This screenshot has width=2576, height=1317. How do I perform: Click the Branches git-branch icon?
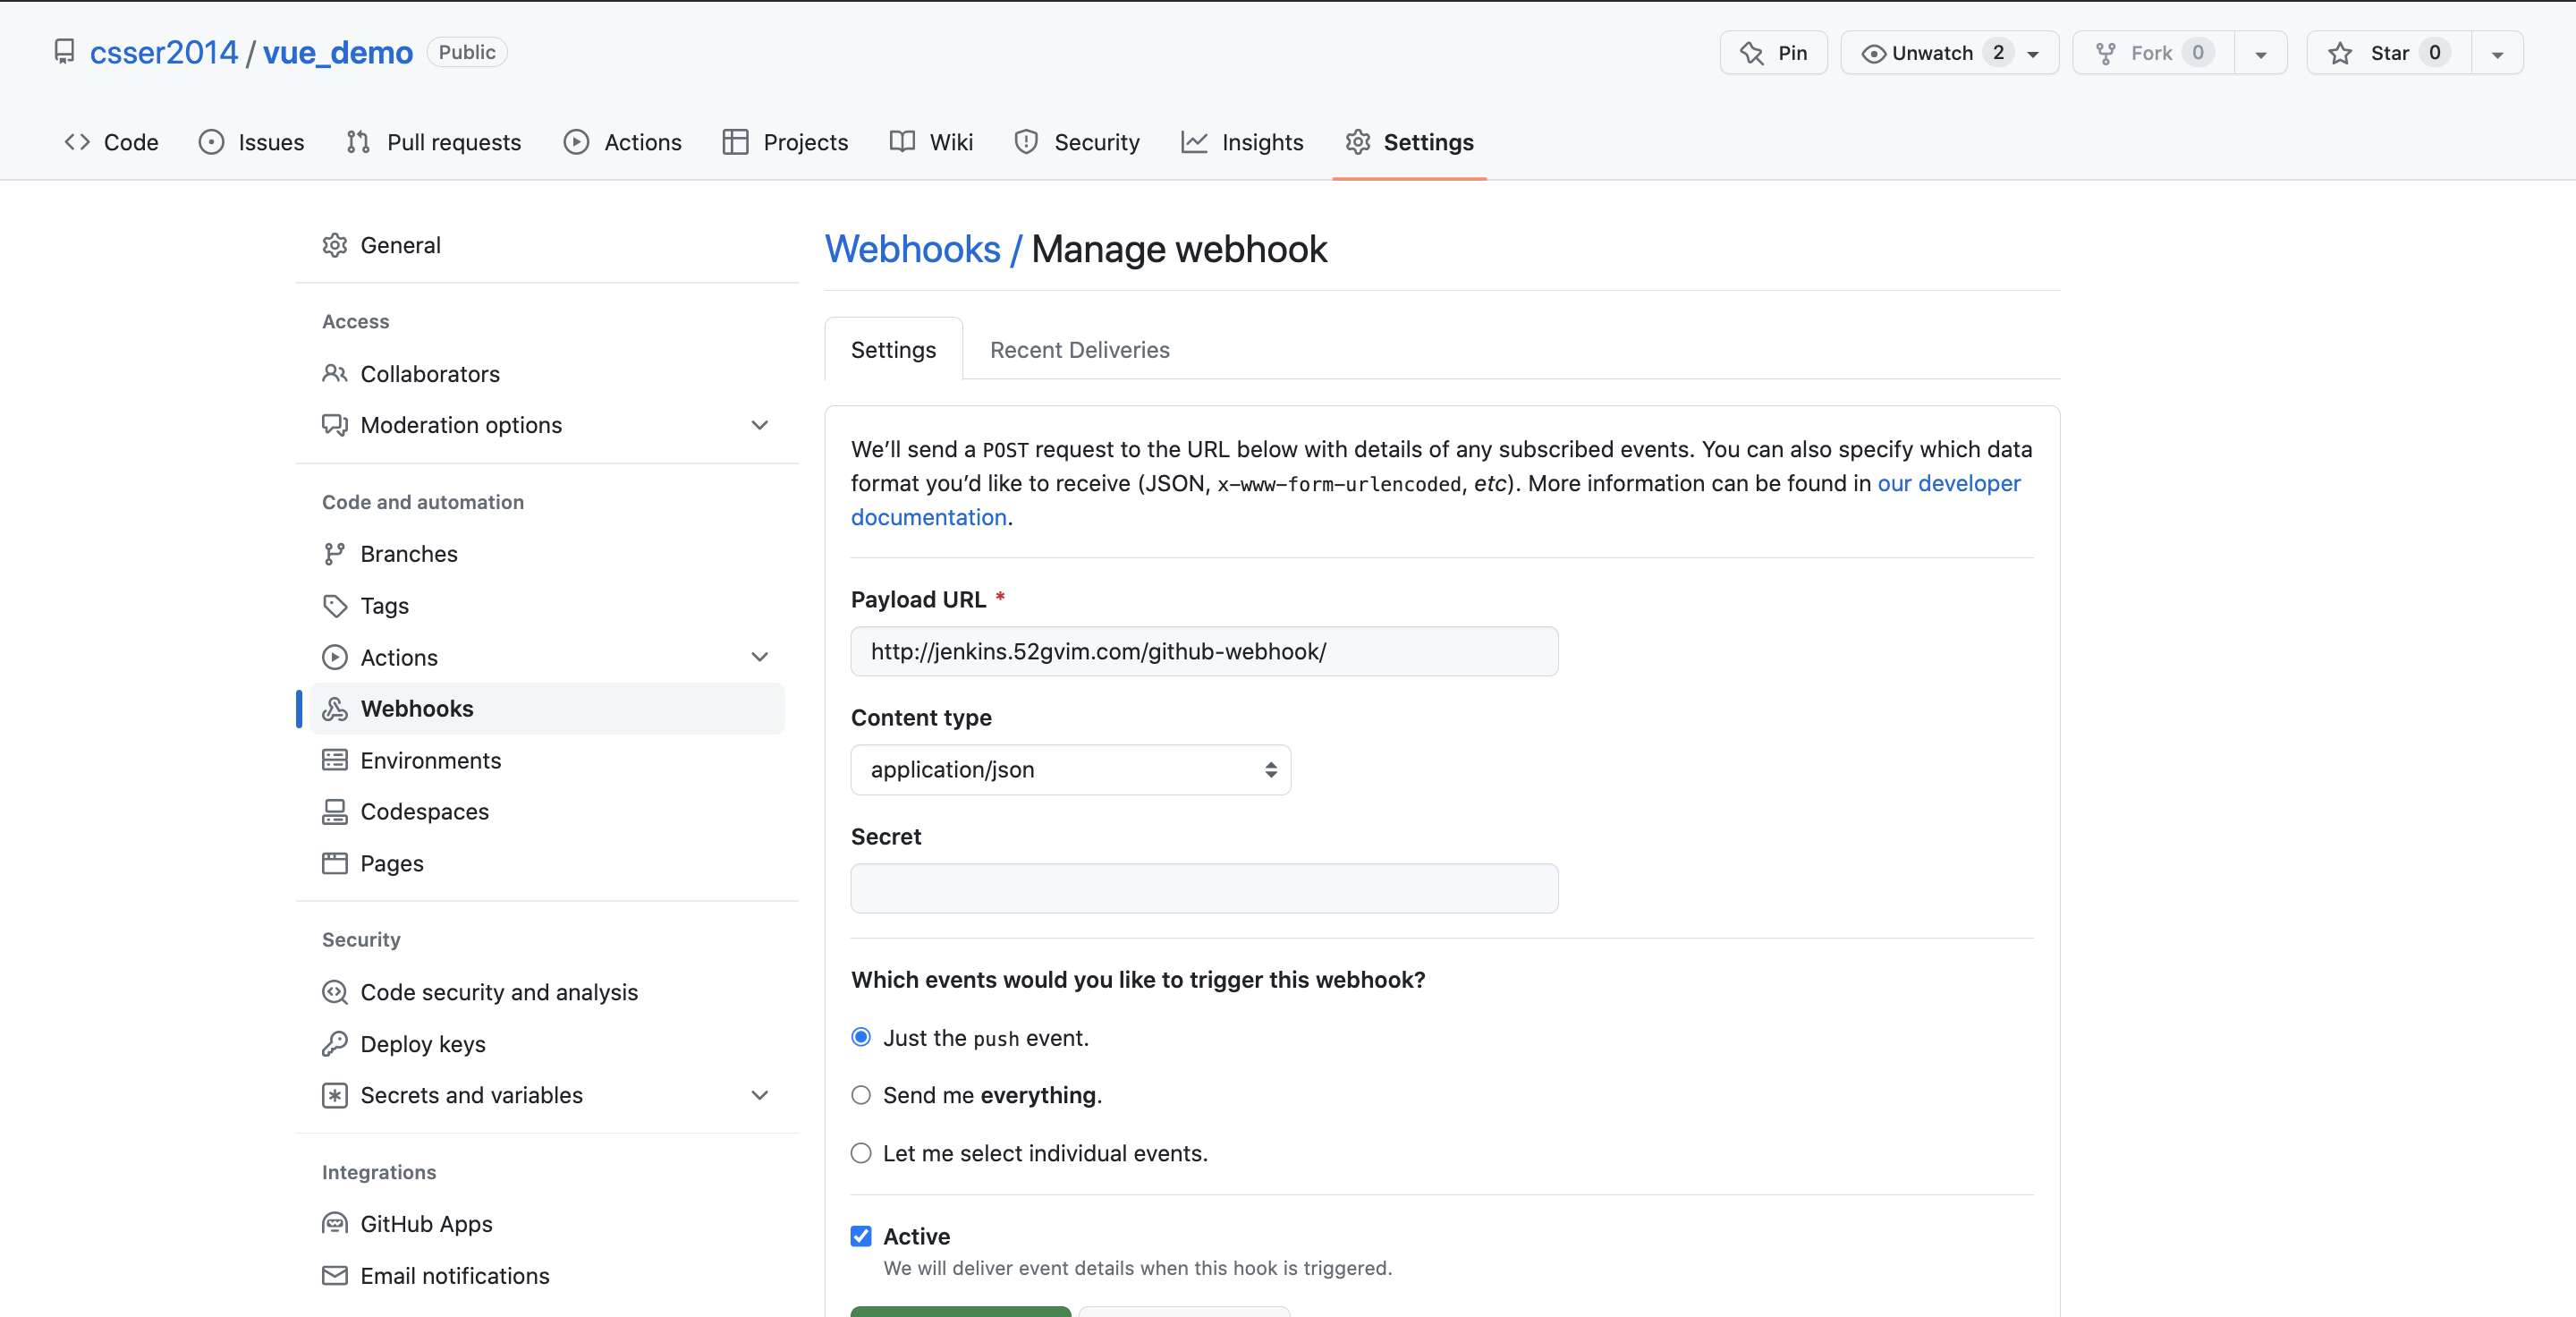click(x=335, y=554)
